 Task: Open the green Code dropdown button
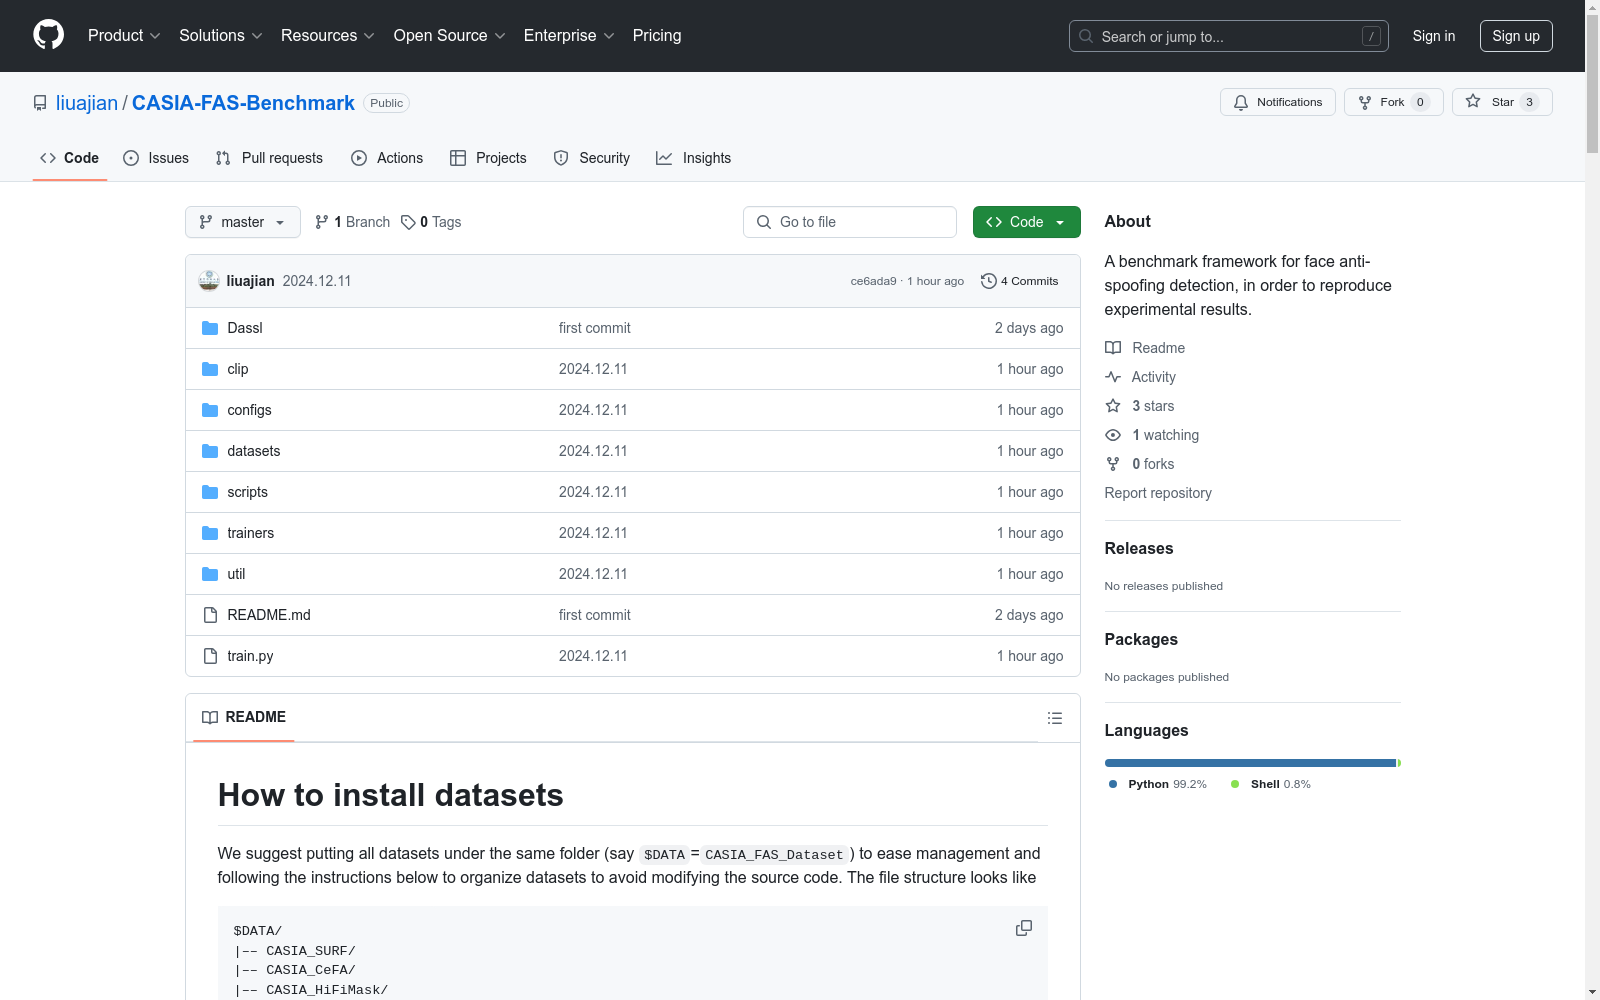(1026, 222)
